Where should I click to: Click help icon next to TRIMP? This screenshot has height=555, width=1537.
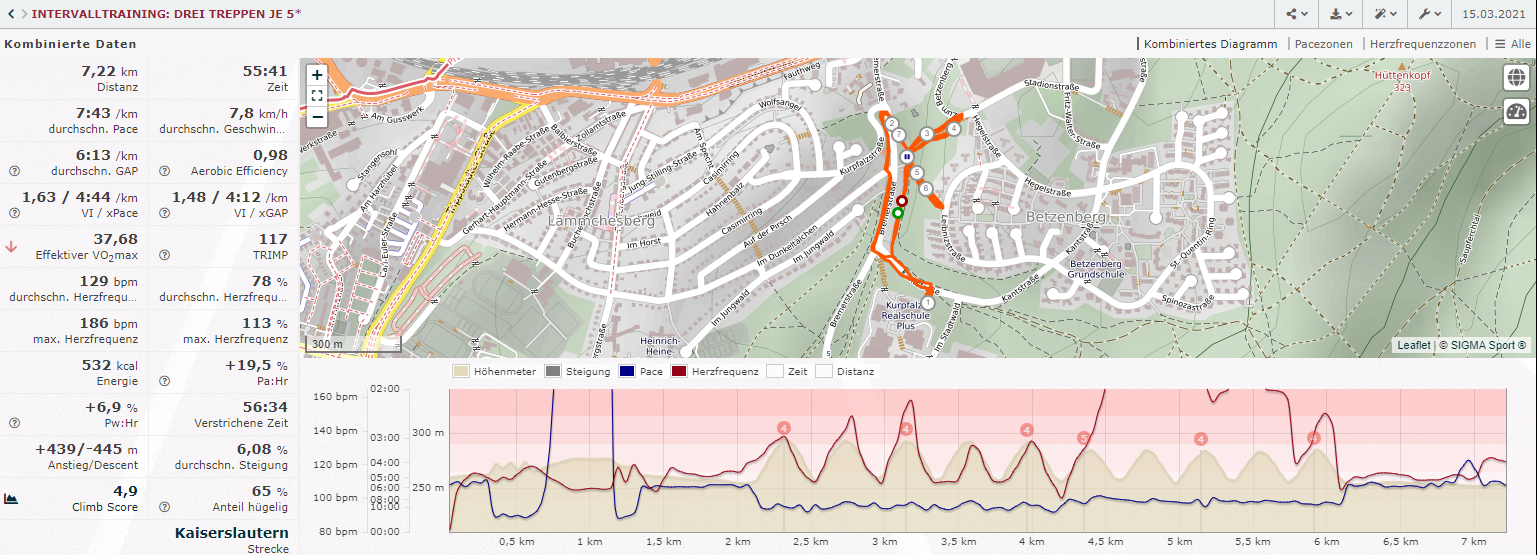pyautogui.click(x=164, y=255)
